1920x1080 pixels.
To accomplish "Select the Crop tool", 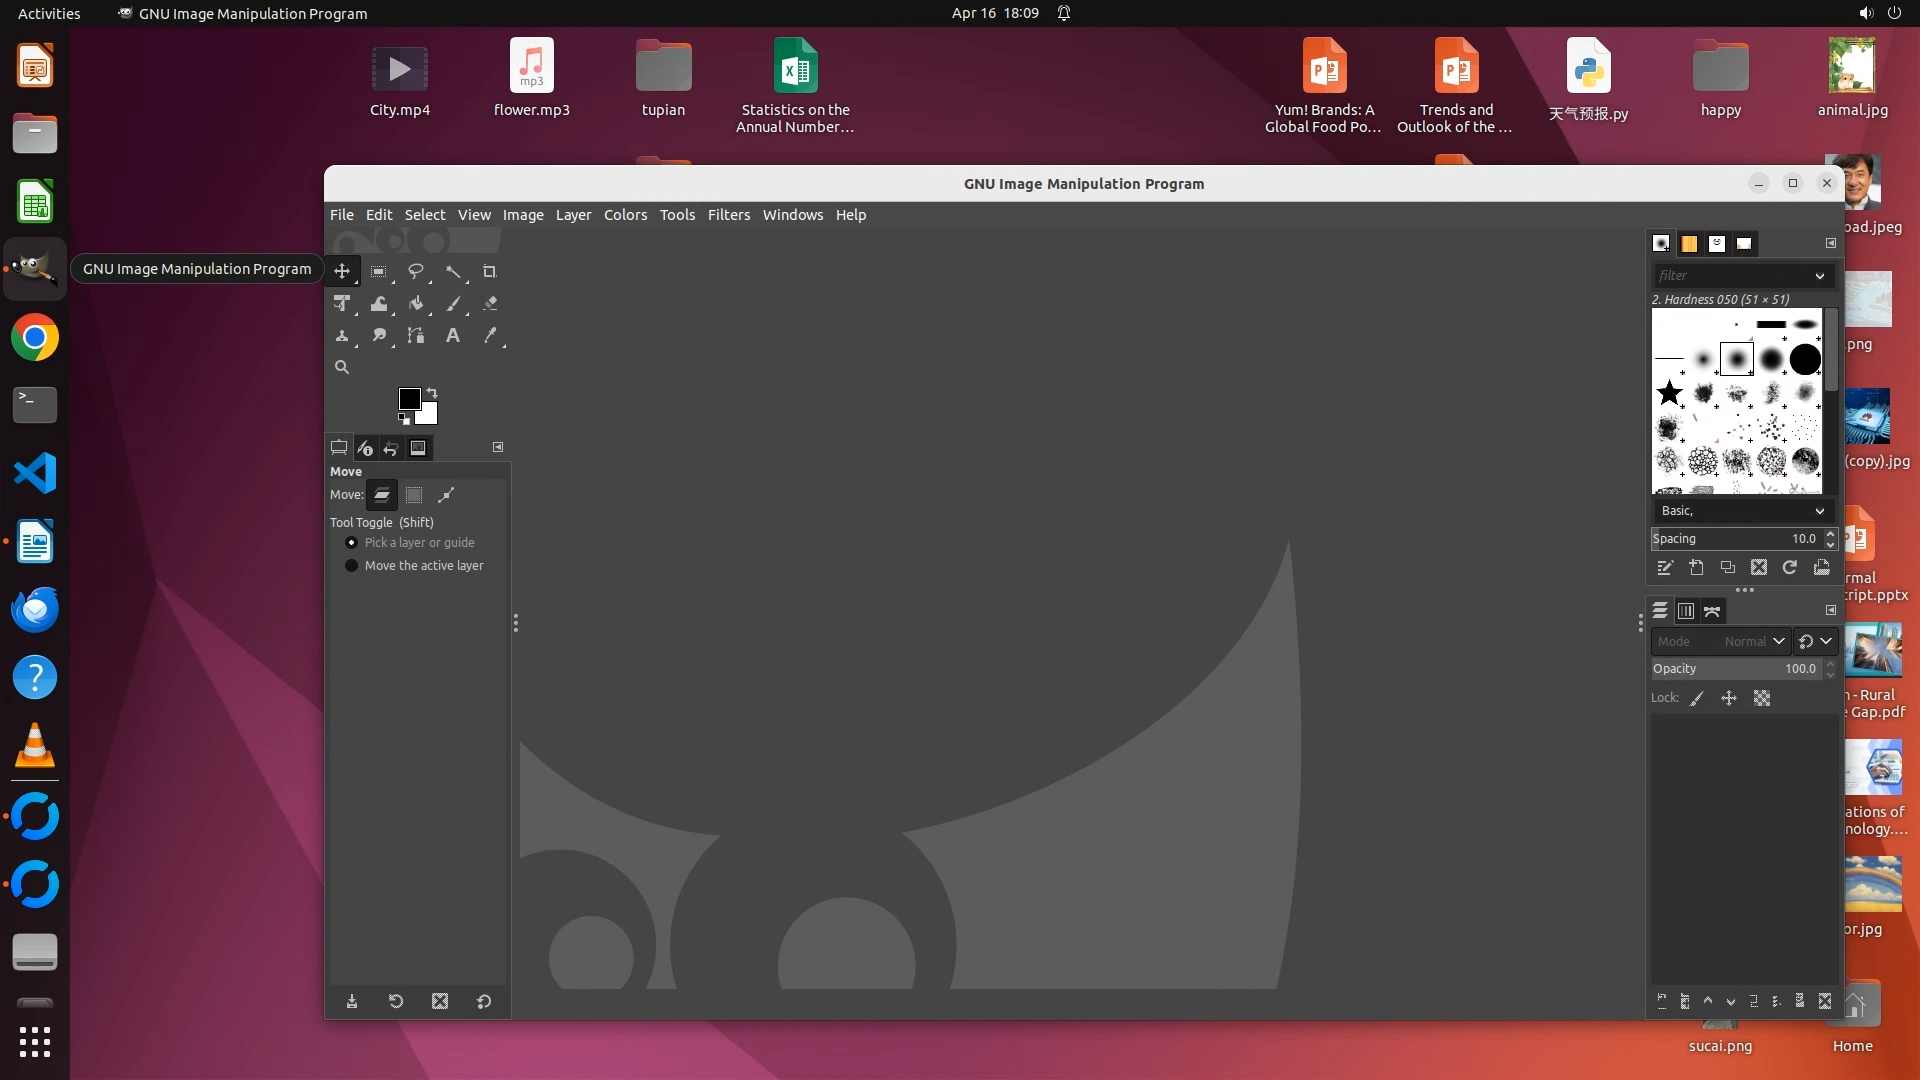I will (489, 271).
